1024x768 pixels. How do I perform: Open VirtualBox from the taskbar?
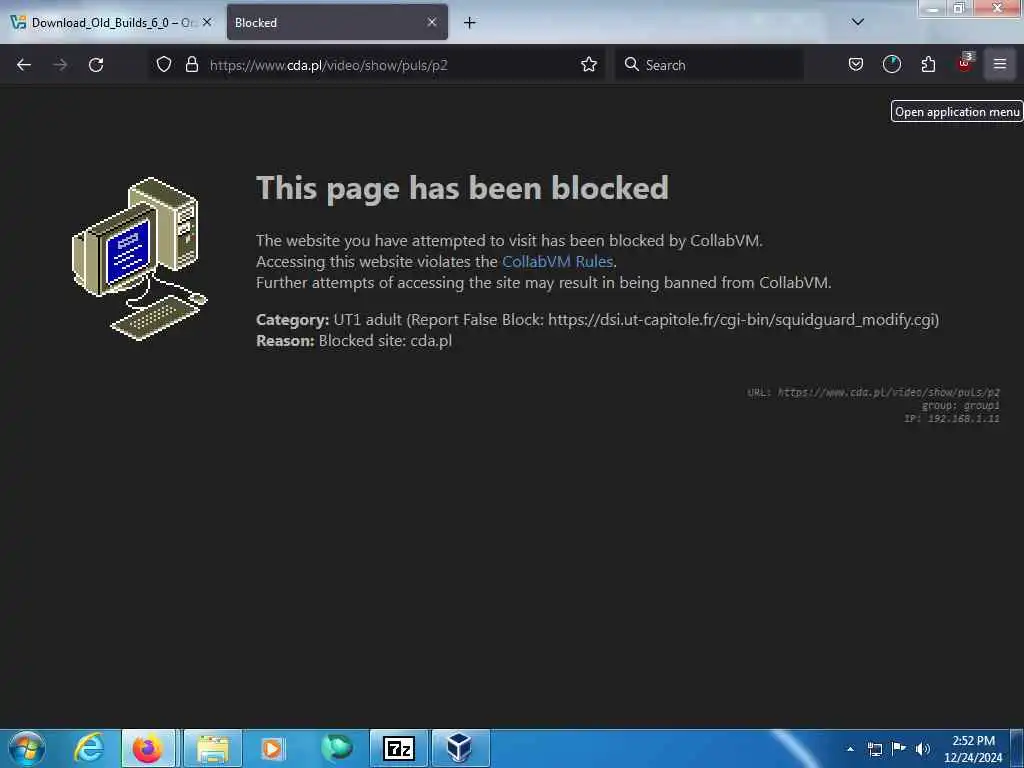460,748
